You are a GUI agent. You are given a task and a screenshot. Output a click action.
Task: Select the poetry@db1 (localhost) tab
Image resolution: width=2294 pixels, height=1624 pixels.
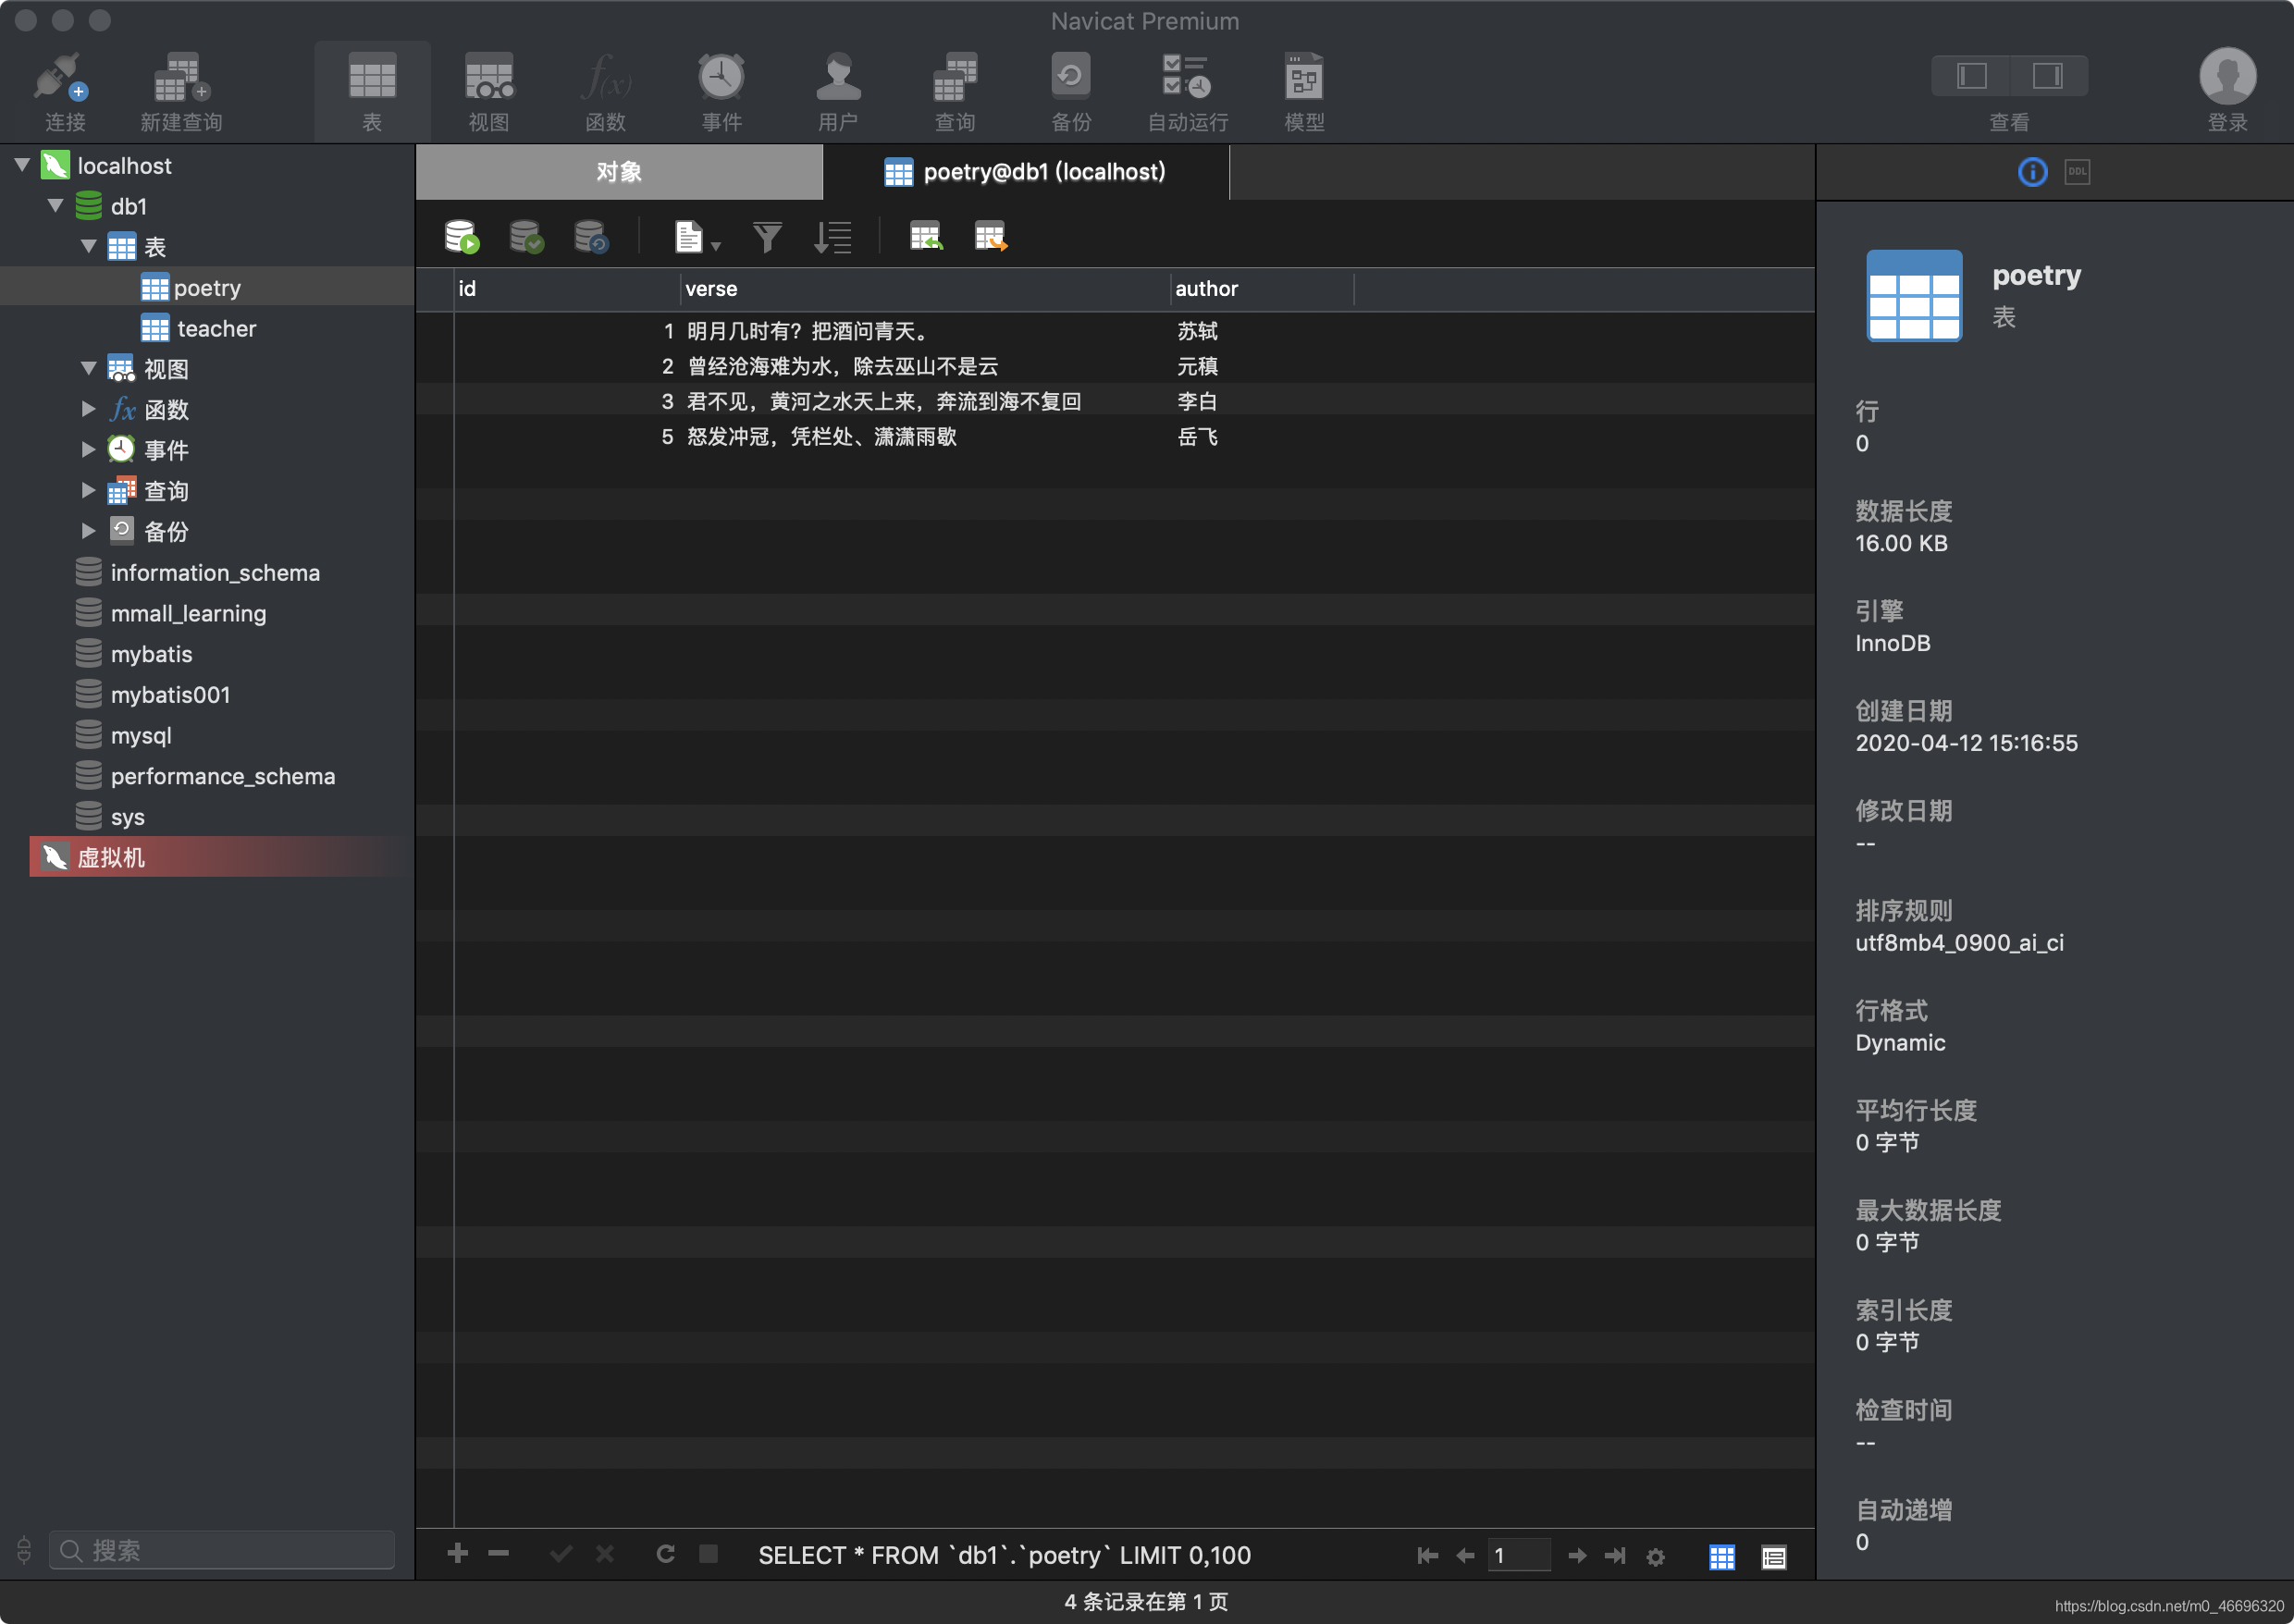point(1026,172)
